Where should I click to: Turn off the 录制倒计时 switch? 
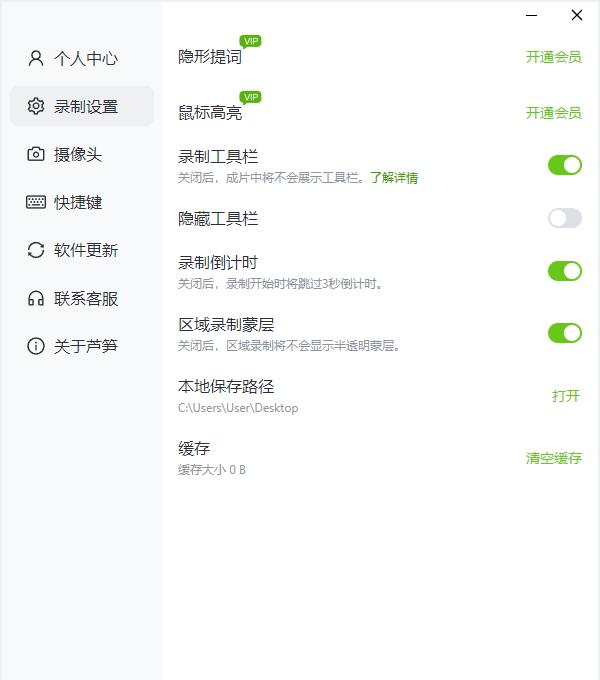[564, 271]
